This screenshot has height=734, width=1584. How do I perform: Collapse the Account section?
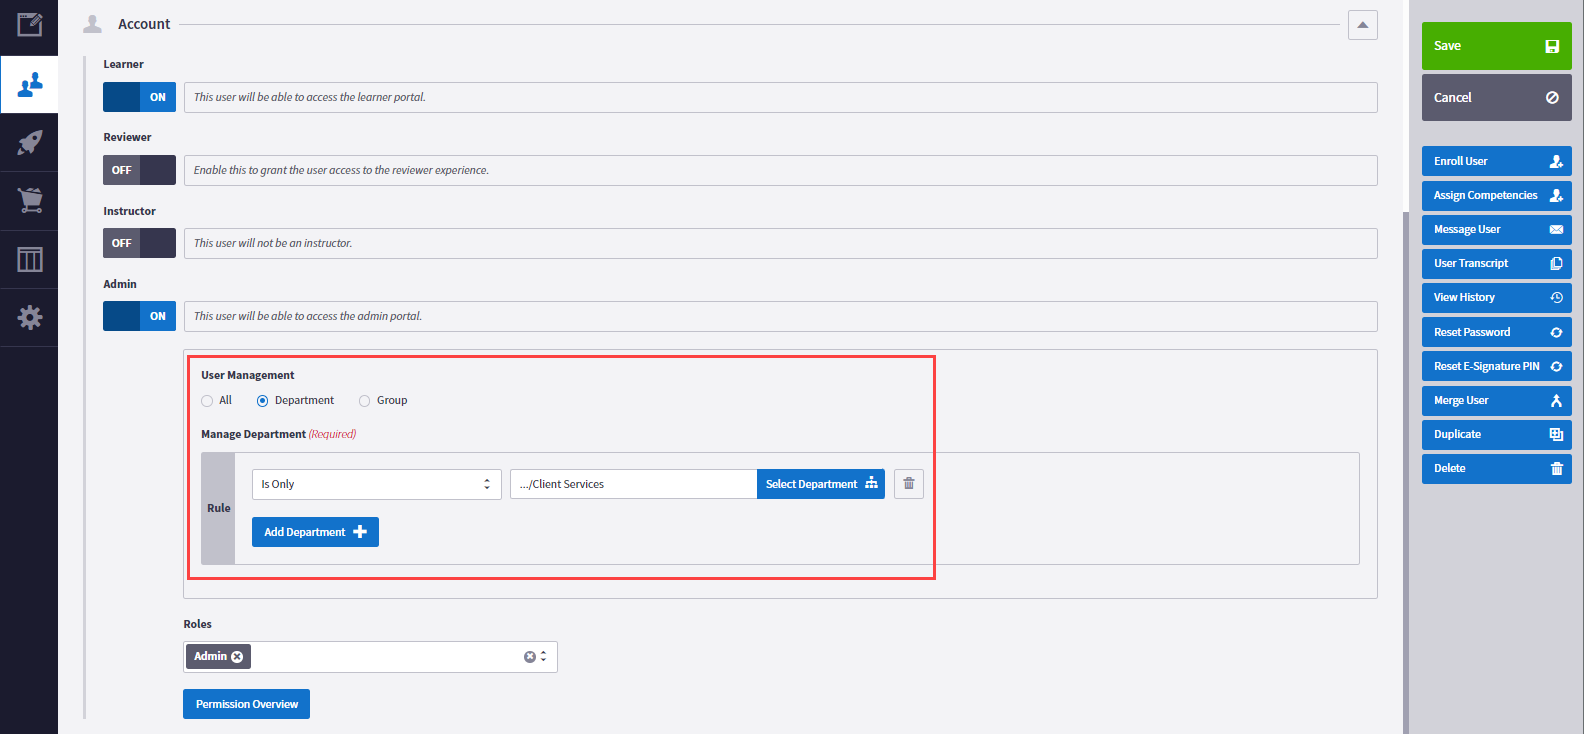[1362, 25]
